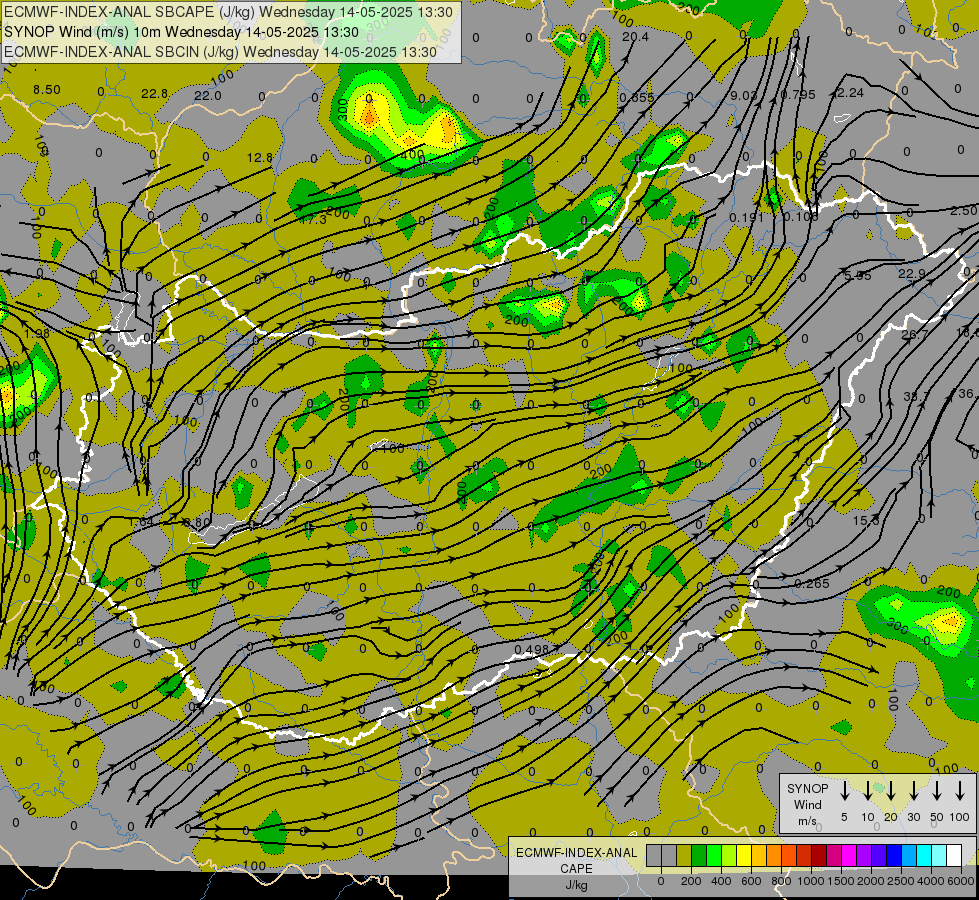This screenshot has width=979, height=900.
Task: Click 'SYNOP' text in wind legend box
Action: pos(807,788)
